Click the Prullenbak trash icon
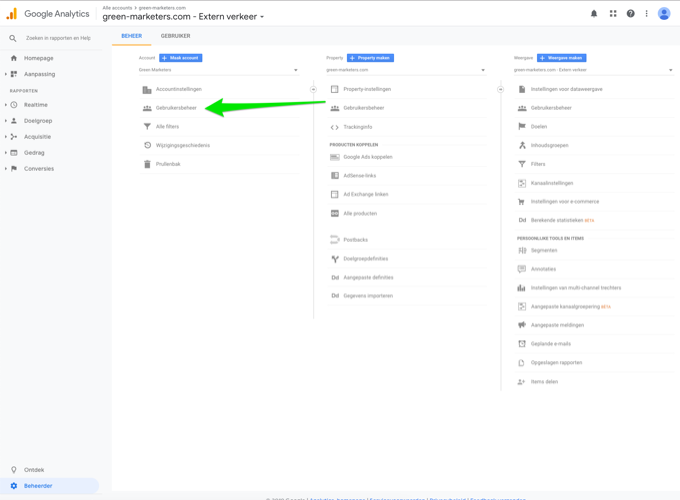Viewport: 680px width, 500px height. pyautogui.click(x=147, y=164)
